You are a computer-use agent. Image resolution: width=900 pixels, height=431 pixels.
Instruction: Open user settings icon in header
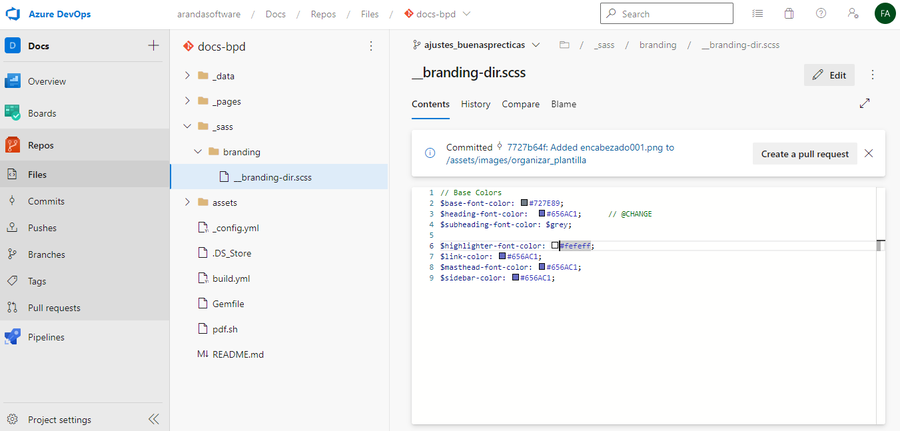[x=852, y=14]
